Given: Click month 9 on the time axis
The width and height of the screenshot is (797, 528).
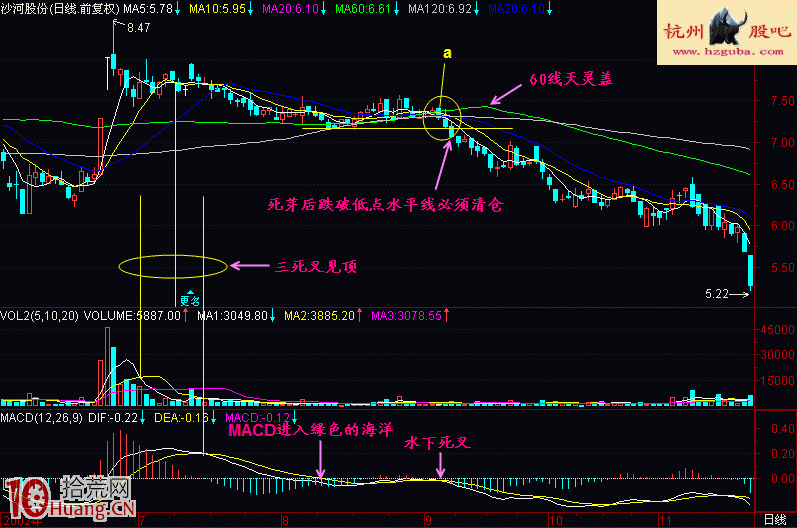Looking at the screenshot, I should 428,521.
